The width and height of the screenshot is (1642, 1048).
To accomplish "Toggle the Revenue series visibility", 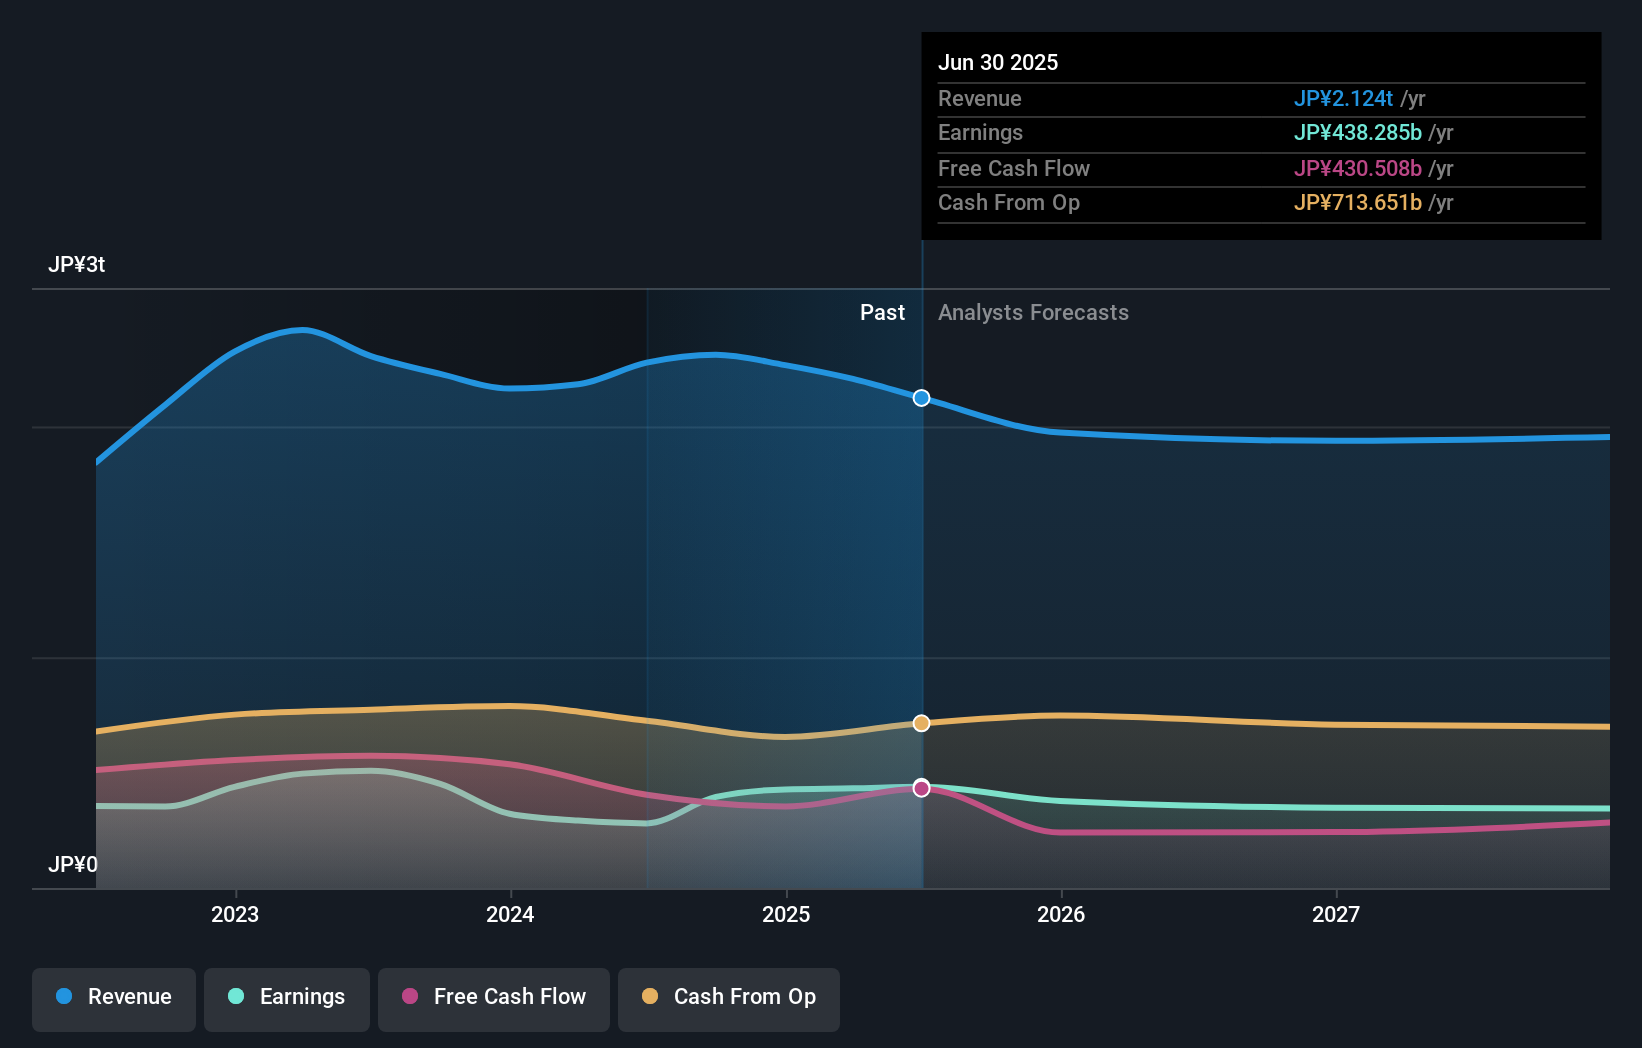I will [x=113, y=999].
